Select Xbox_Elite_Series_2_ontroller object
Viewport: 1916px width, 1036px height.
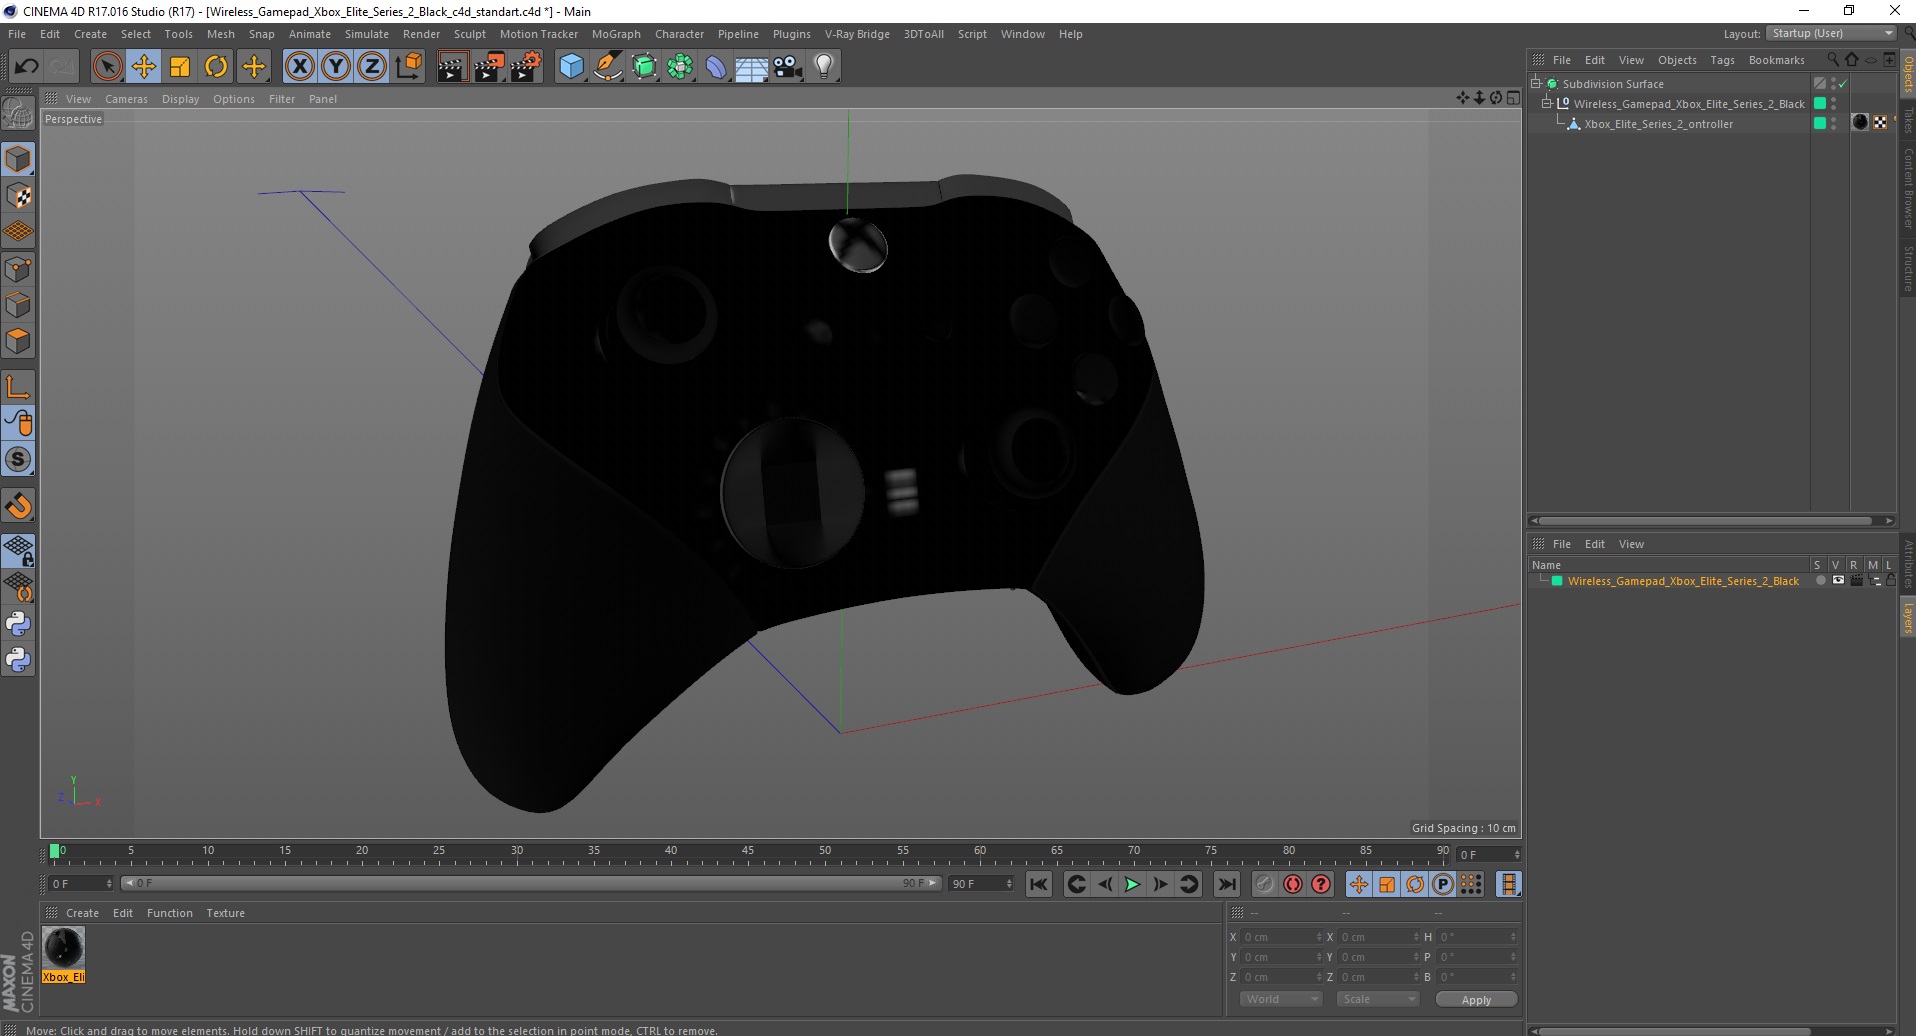(x=1658, y=124)
